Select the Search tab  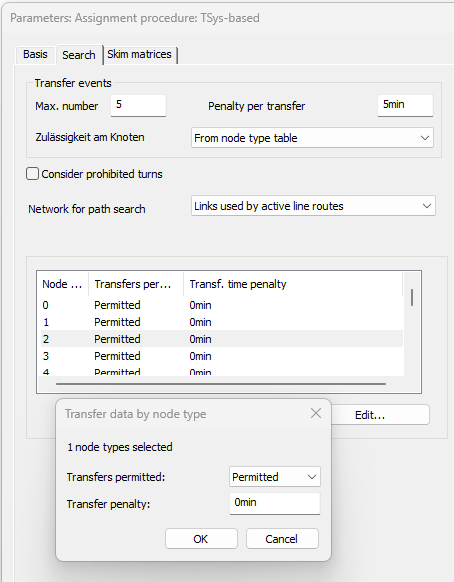79,55
